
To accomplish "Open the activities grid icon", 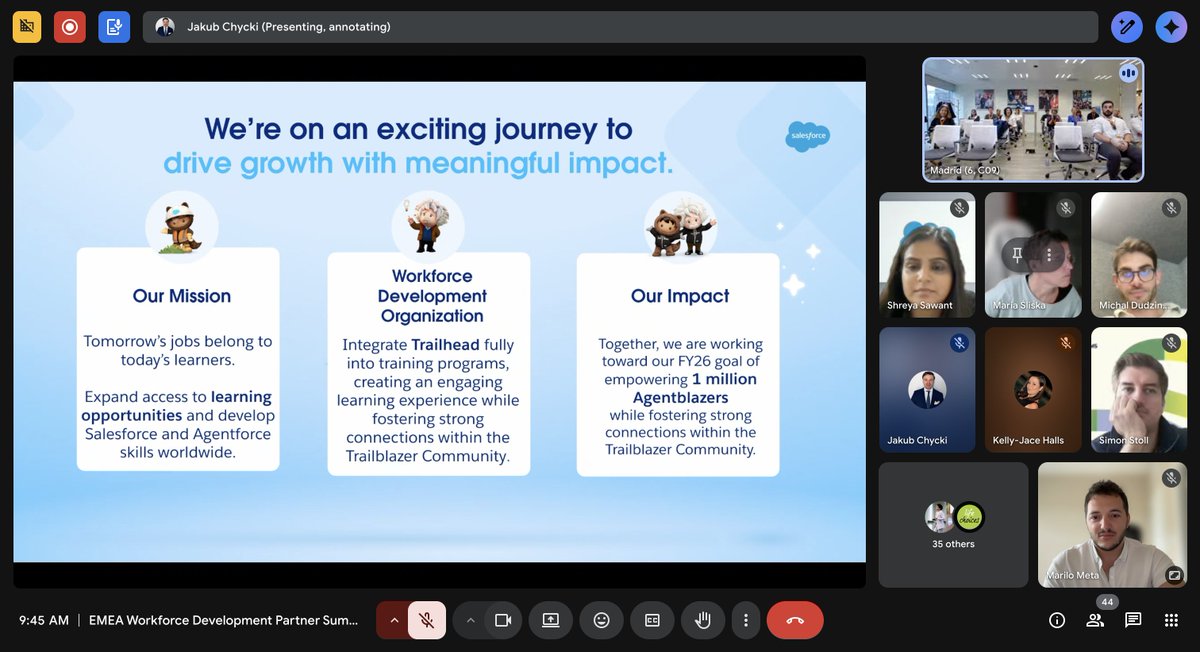I will click(x=1171, y=620).
